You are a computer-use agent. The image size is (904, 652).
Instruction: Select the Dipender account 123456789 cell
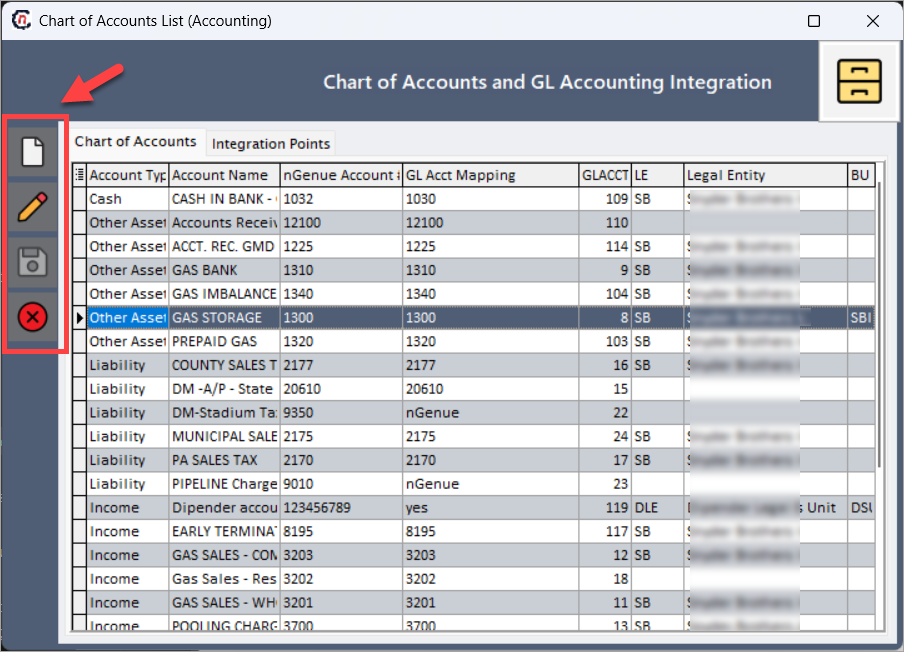pos(341,508)
